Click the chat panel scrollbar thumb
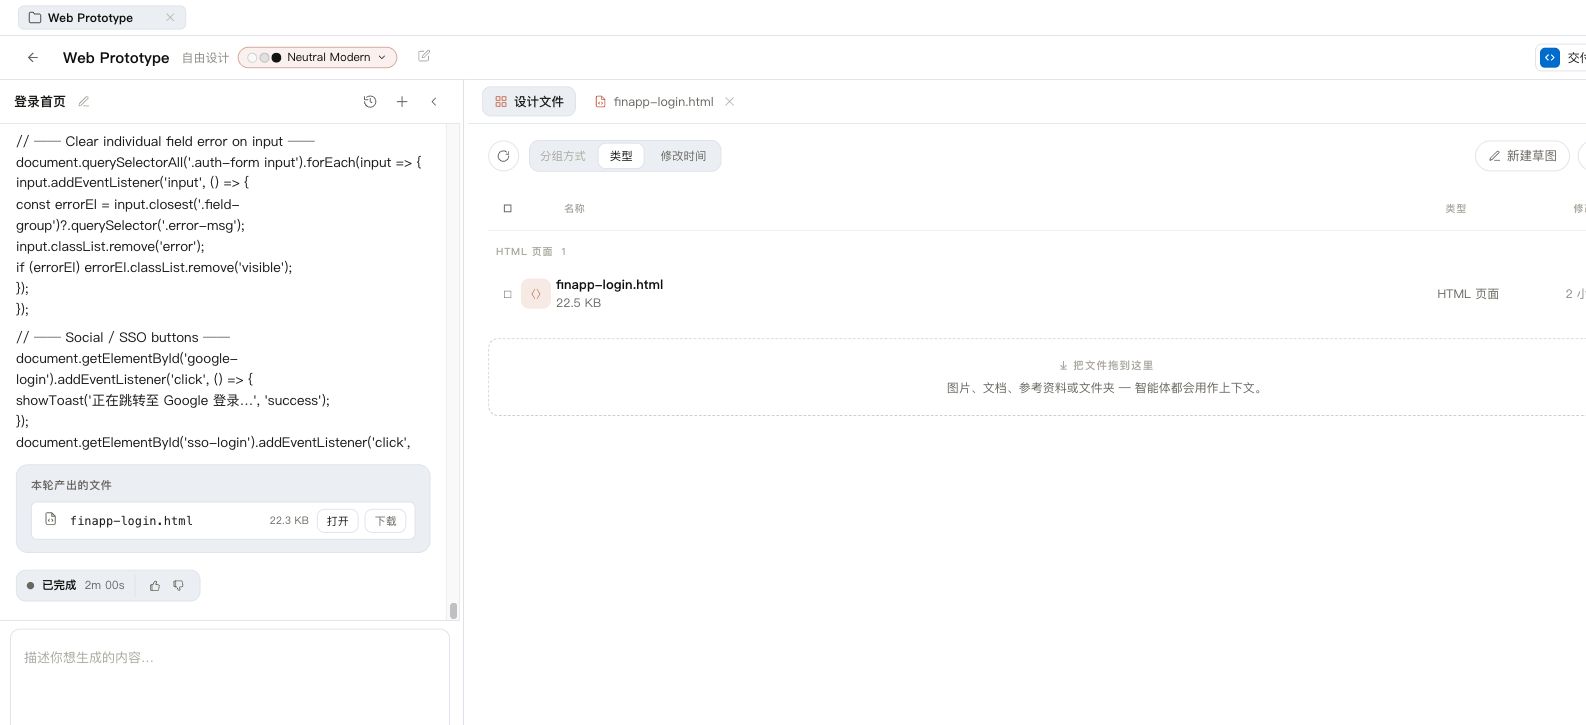1586x725 pixels. (x=453, y=611)
